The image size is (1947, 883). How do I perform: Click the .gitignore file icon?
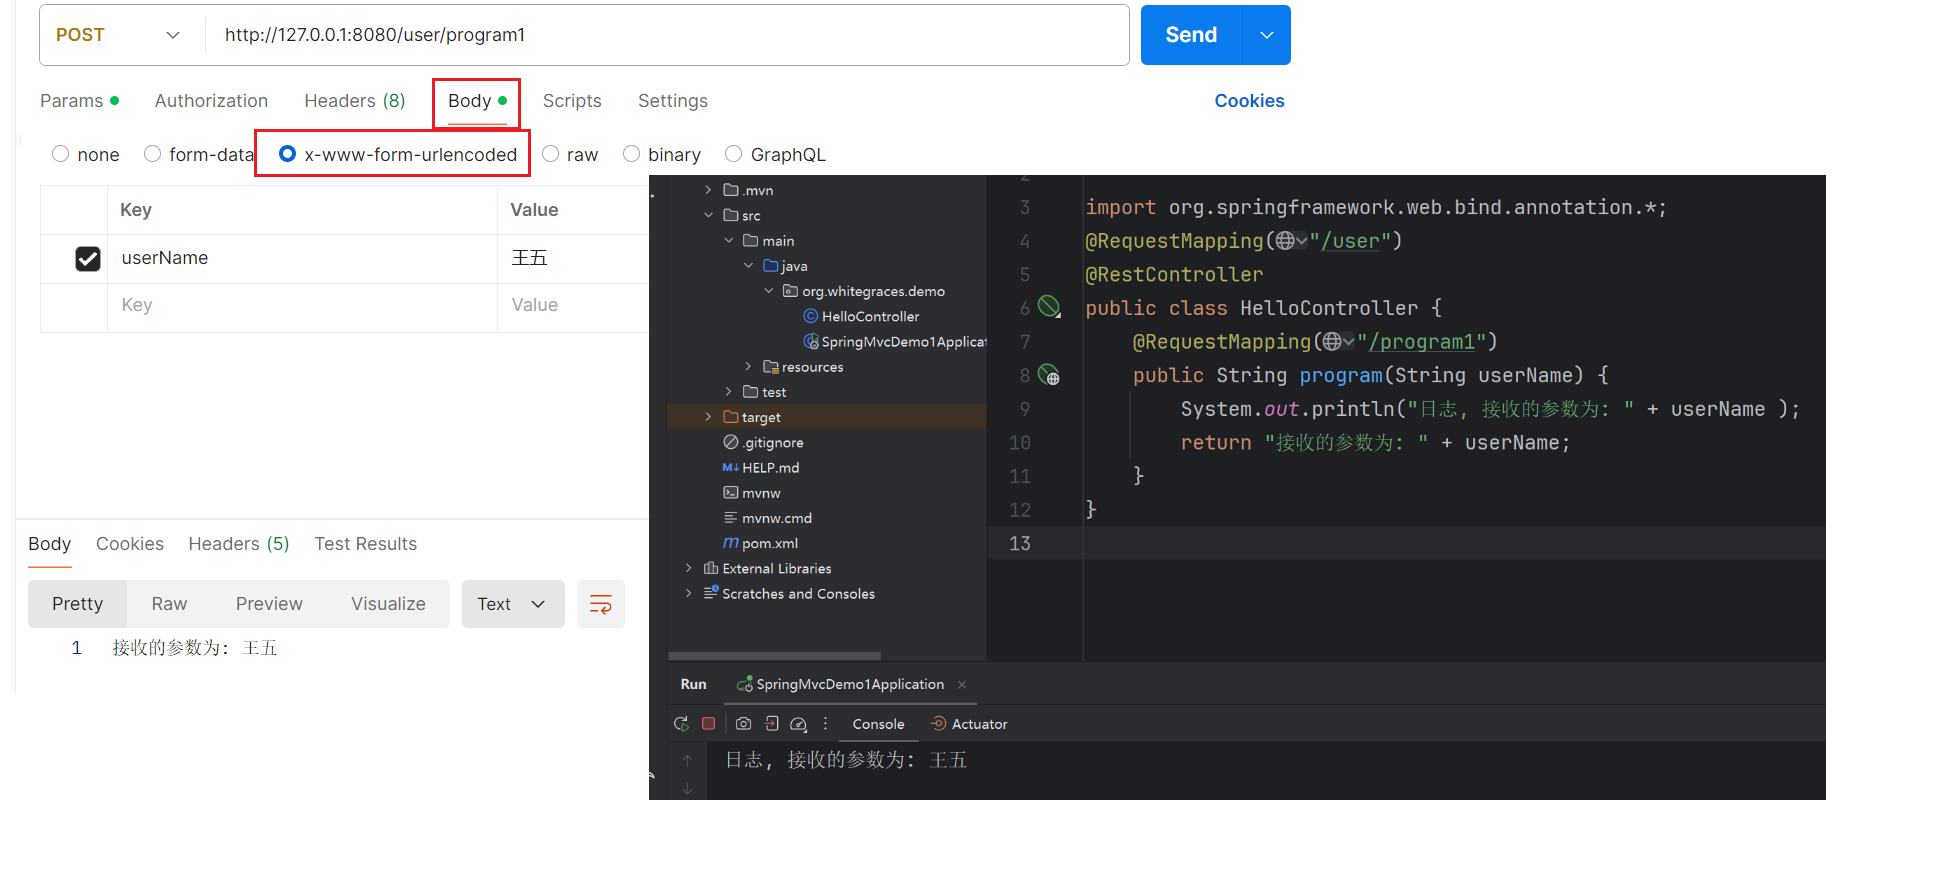(731, 442)
